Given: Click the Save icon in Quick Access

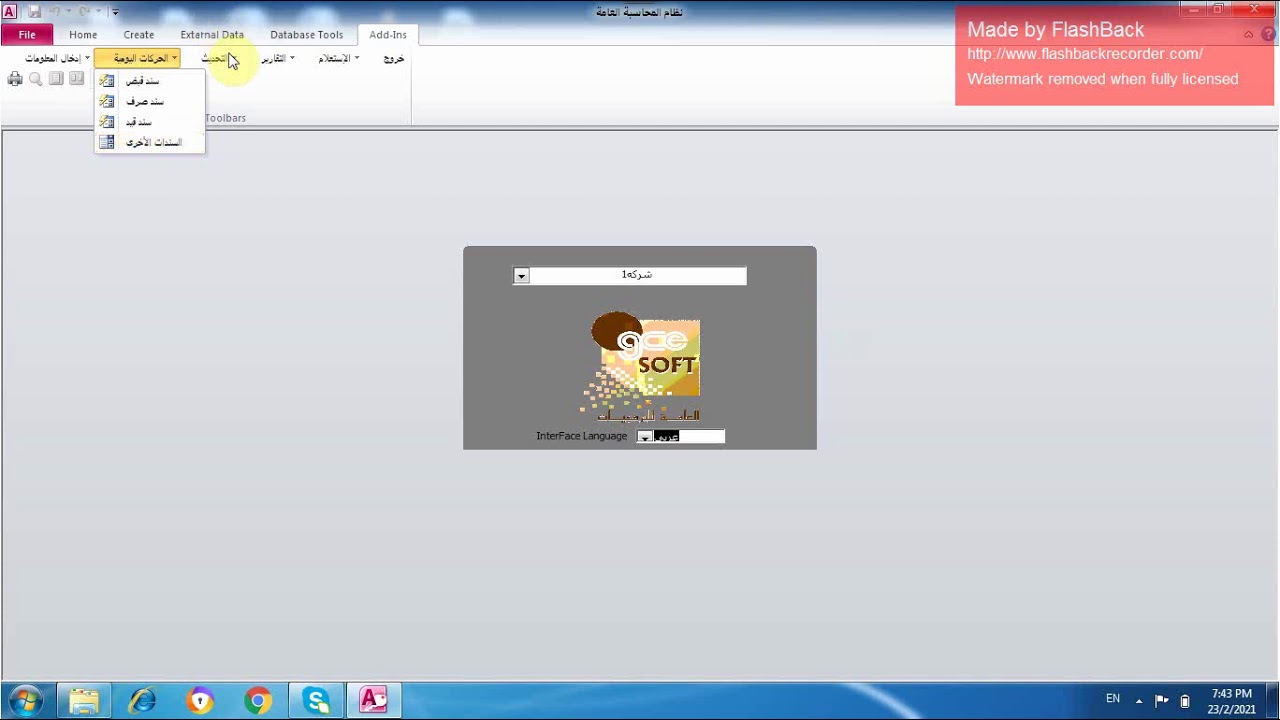Looking at the screenshot, I should click(x=34, y=12).
